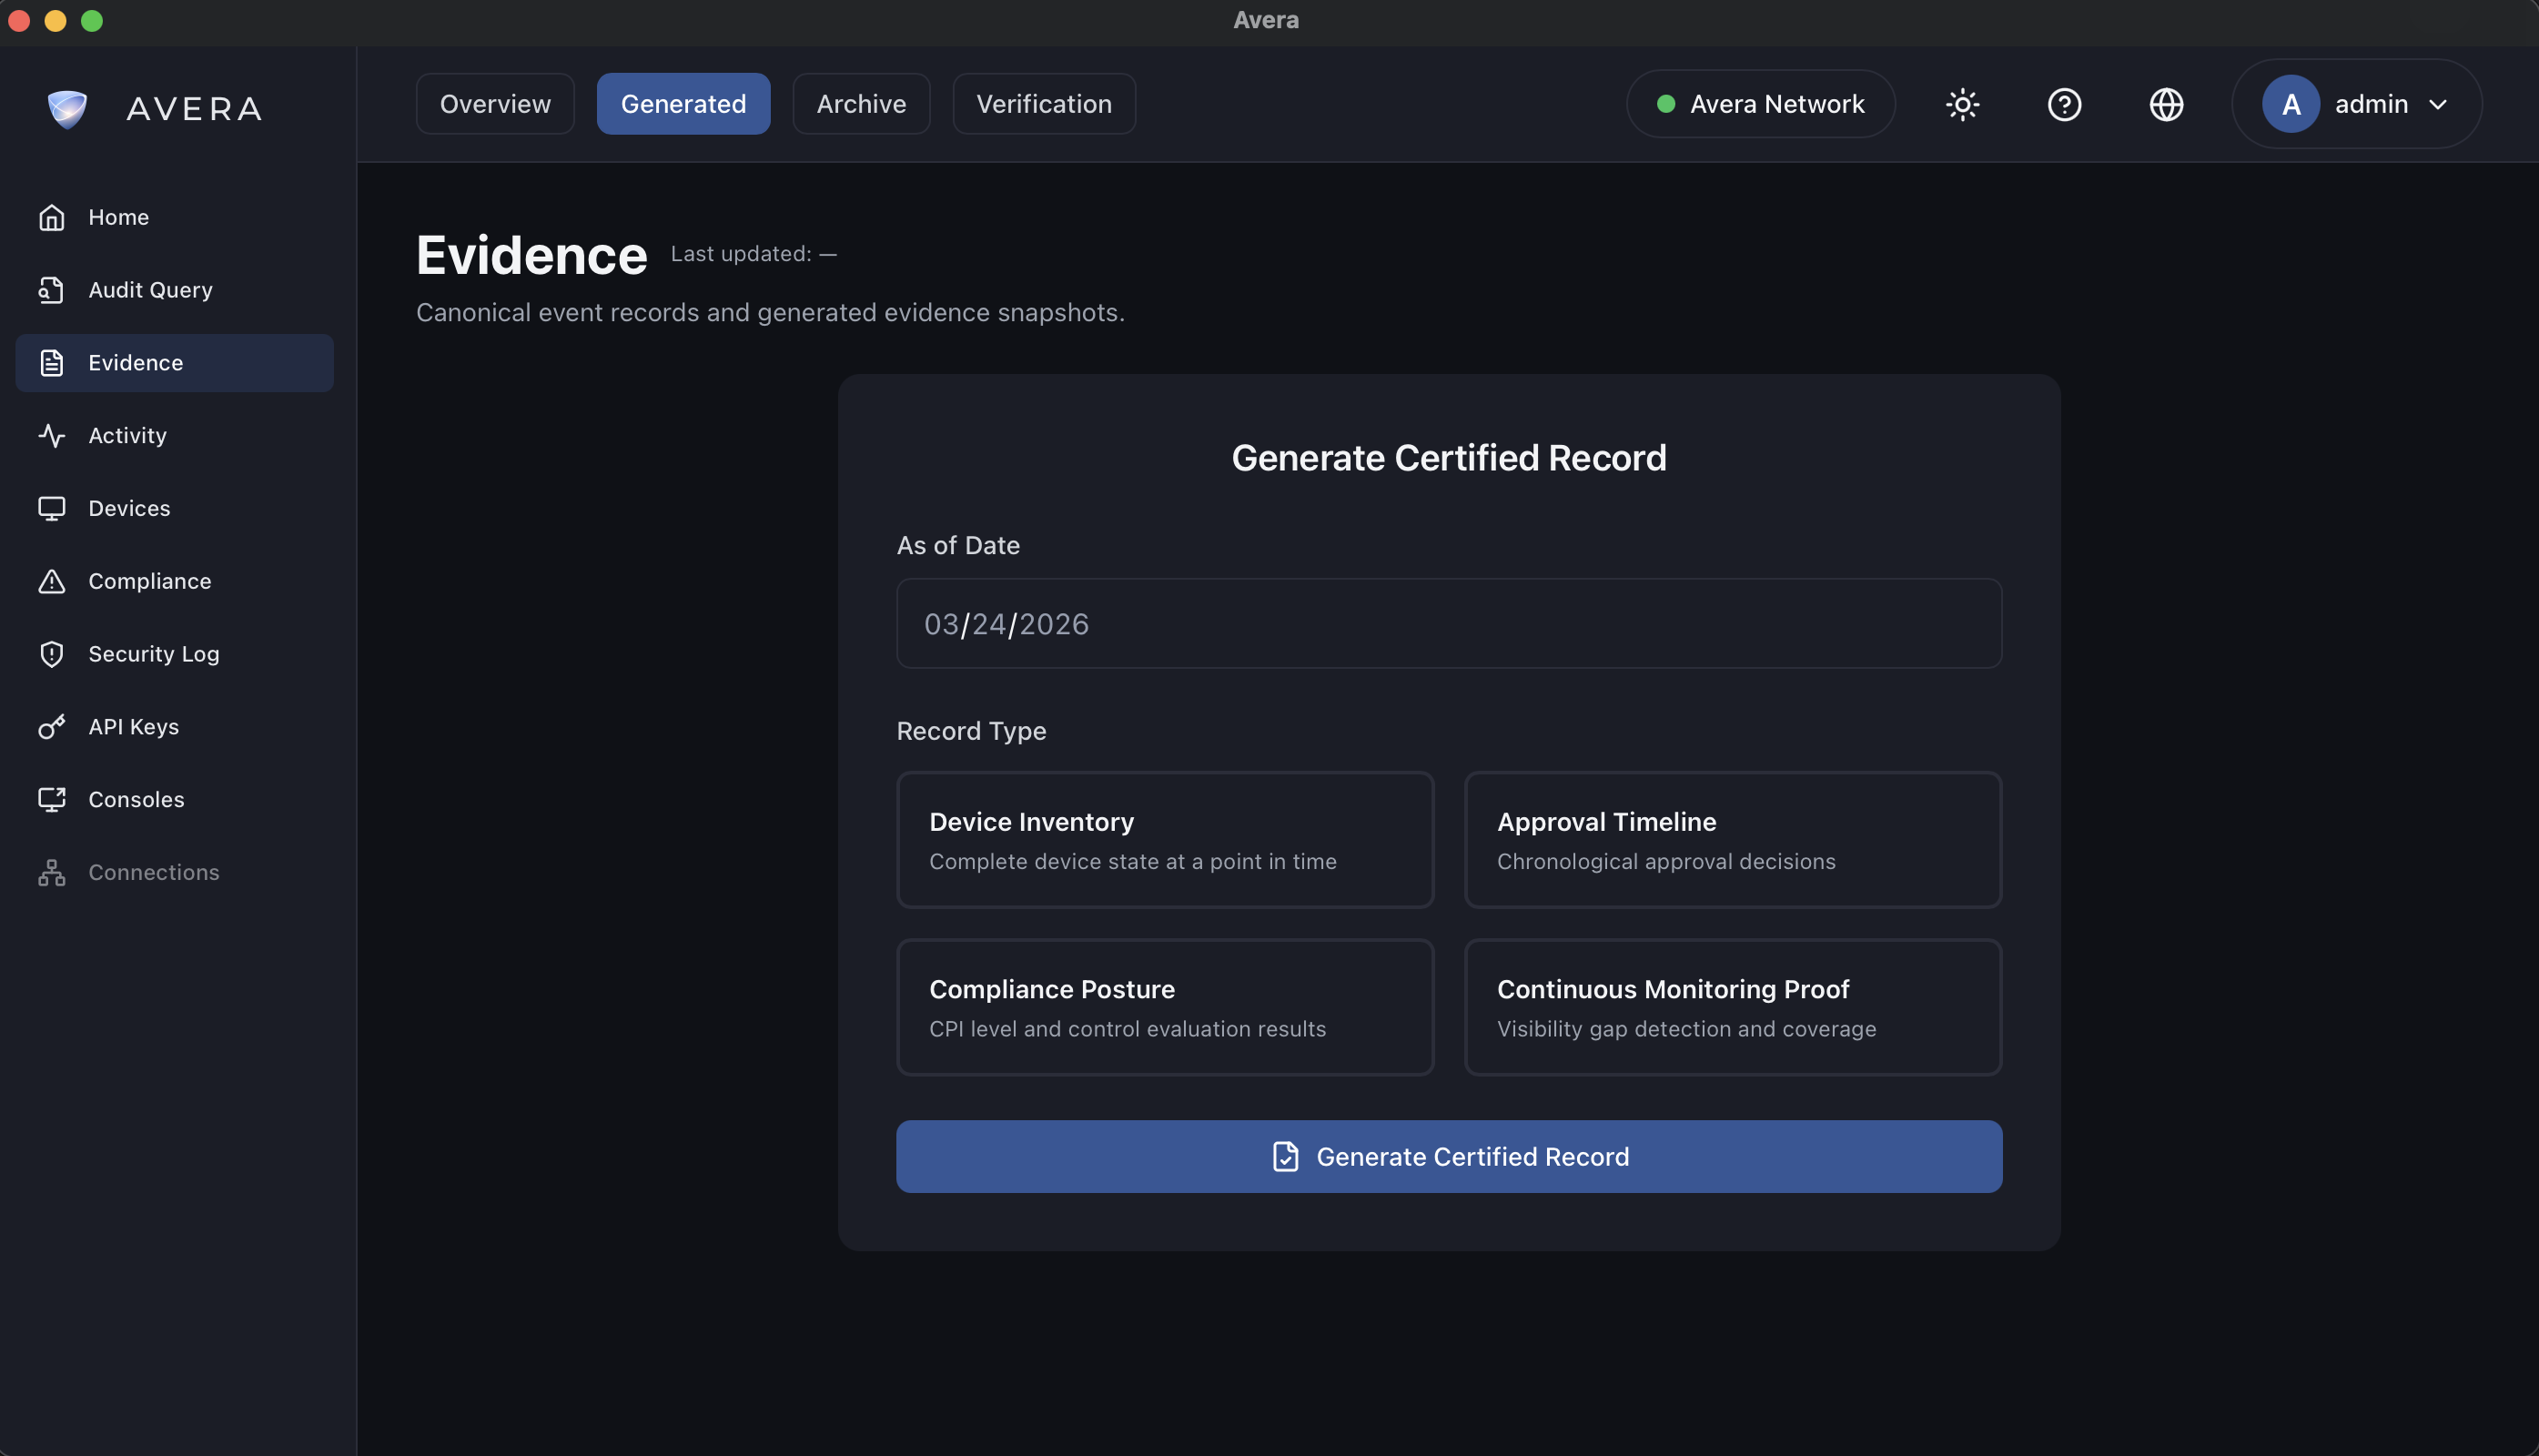Viewport: 2539px width, 1456px height.
Task: Select Activity in the sidebar
Action: click(127, 435)
